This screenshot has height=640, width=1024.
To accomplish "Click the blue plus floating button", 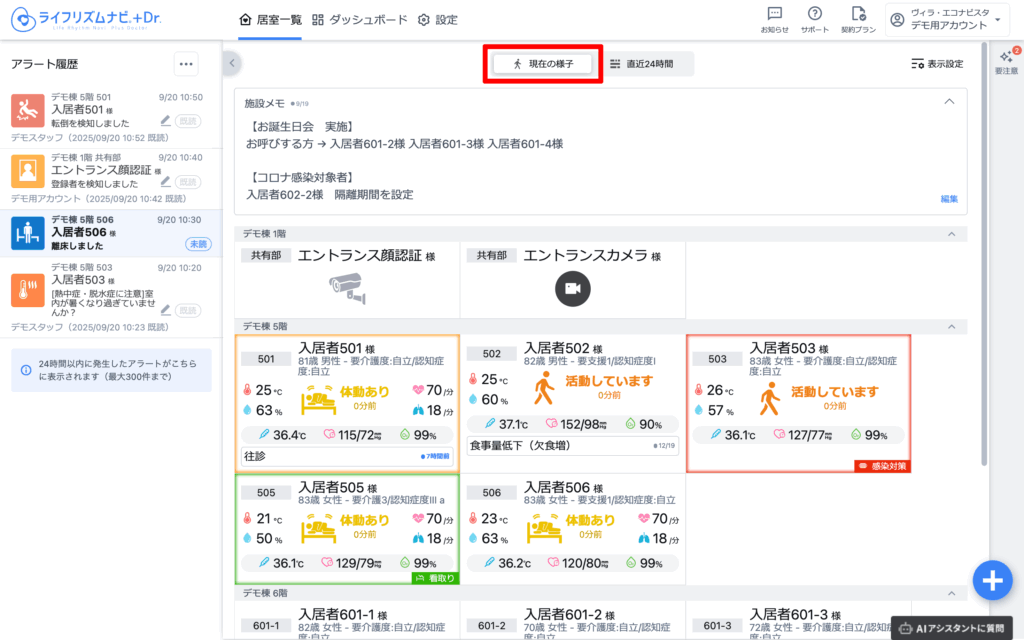I will point(992,580).
